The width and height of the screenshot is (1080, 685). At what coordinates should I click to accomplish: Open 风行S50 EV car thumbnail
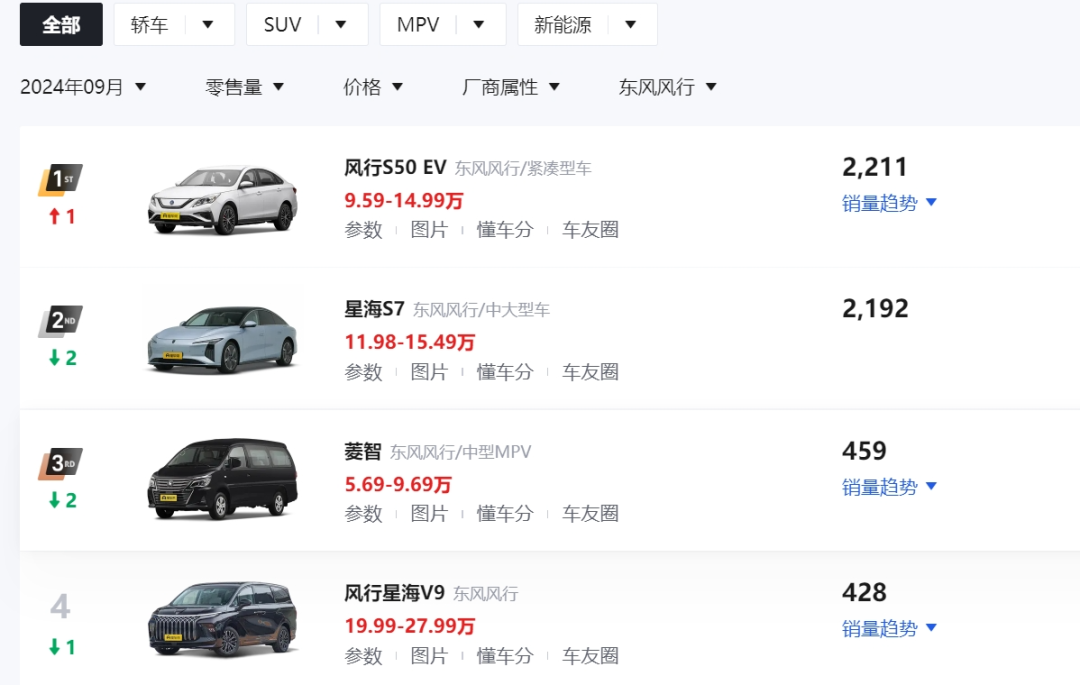(223, 199)
